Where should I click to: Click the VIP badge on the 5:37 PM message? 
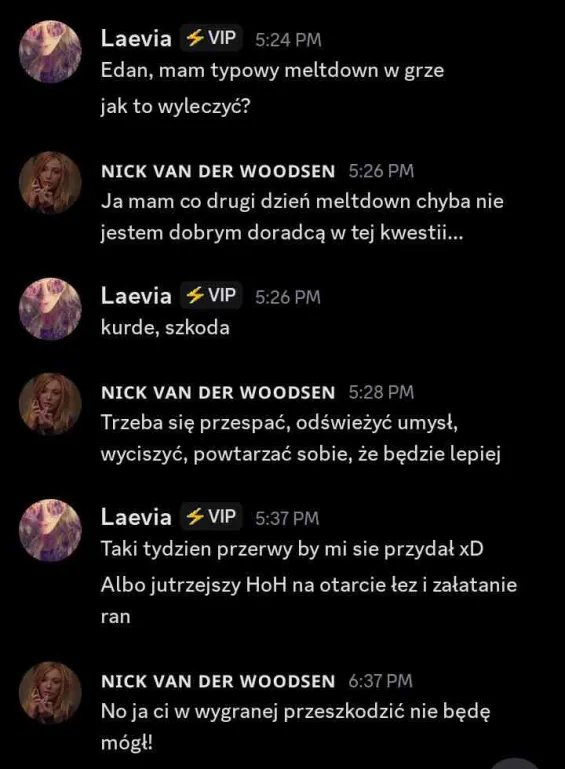pos(211,516)
